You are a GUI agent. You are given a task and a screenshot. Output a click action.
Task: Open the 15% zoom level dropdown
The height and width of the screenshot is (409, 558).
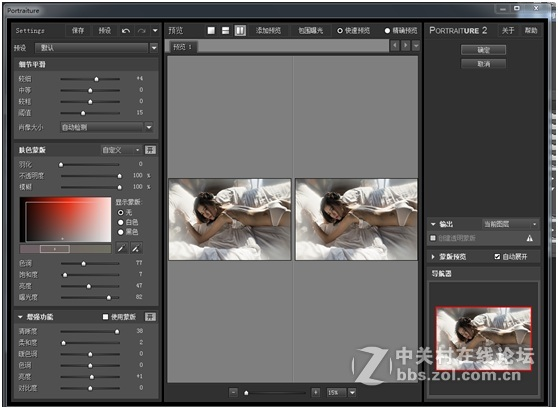click(352, 392)
